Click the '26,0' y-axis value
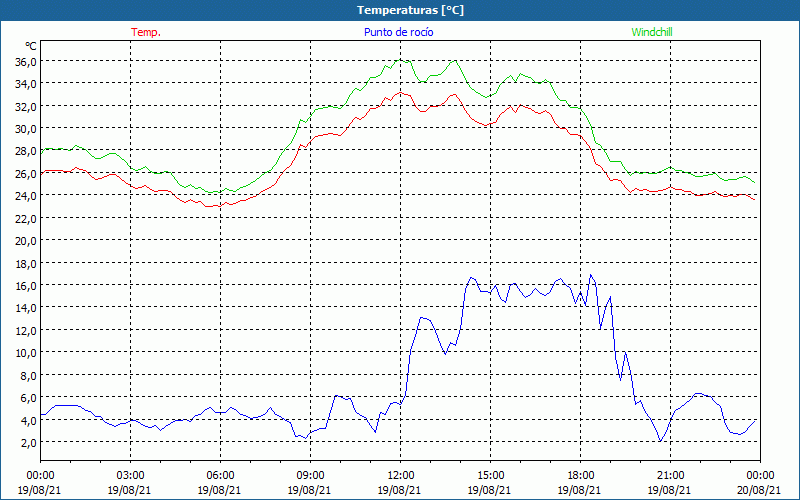Image resolution: width=800 pixels, height=500 pixels. pos(26,174)
